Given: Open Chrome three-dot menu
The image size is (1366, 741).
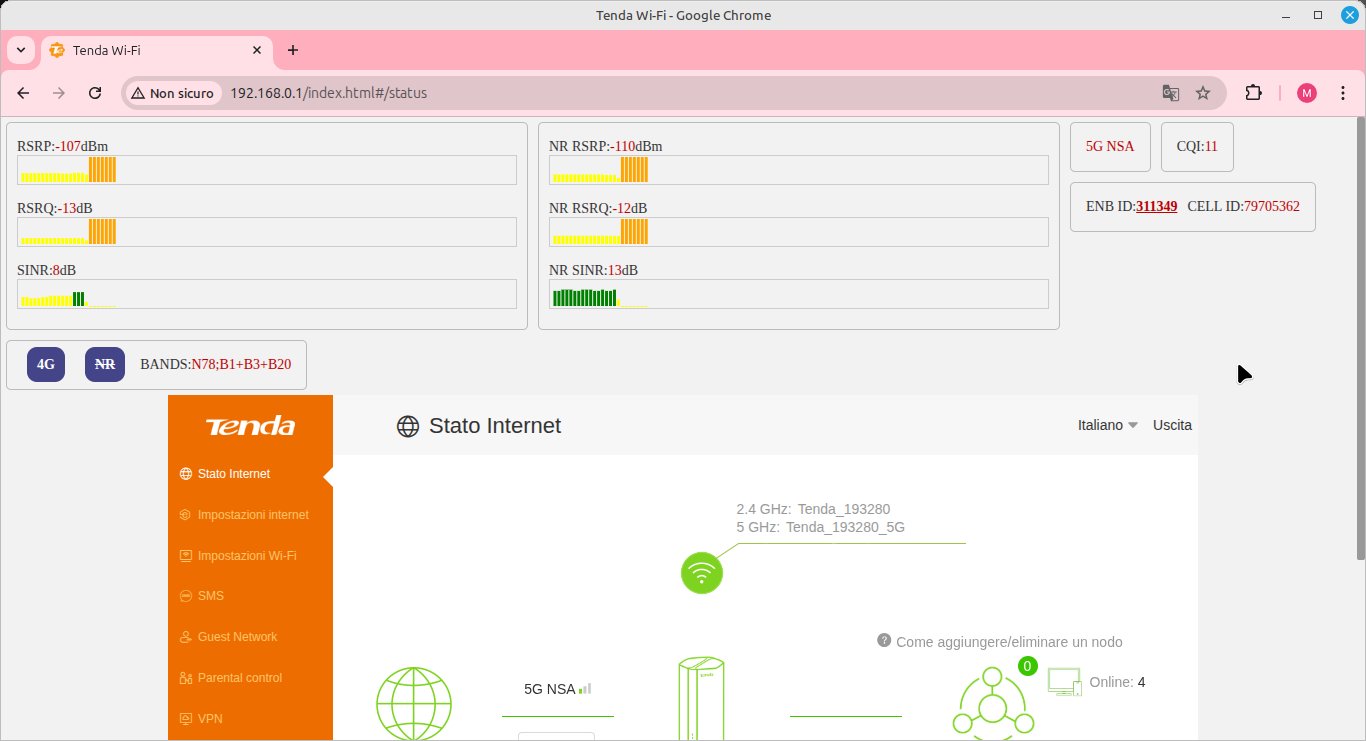Looking at the screenshot, I should point(1342,93).
